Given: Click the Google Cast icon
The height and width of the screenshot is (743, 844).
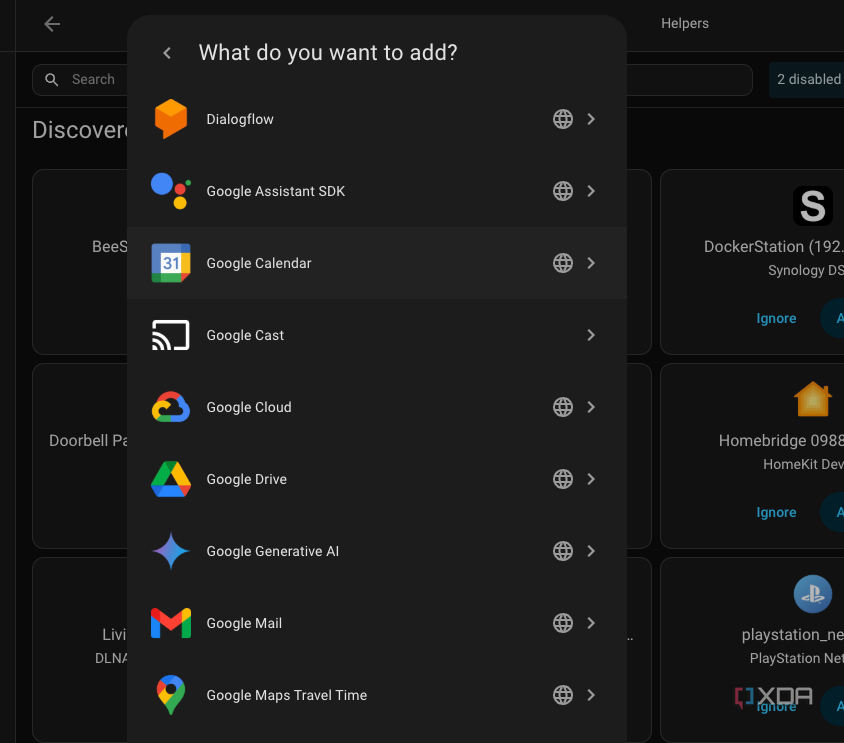Looking at the screenshot, I should pyautogui.click(x=171, y=335).
